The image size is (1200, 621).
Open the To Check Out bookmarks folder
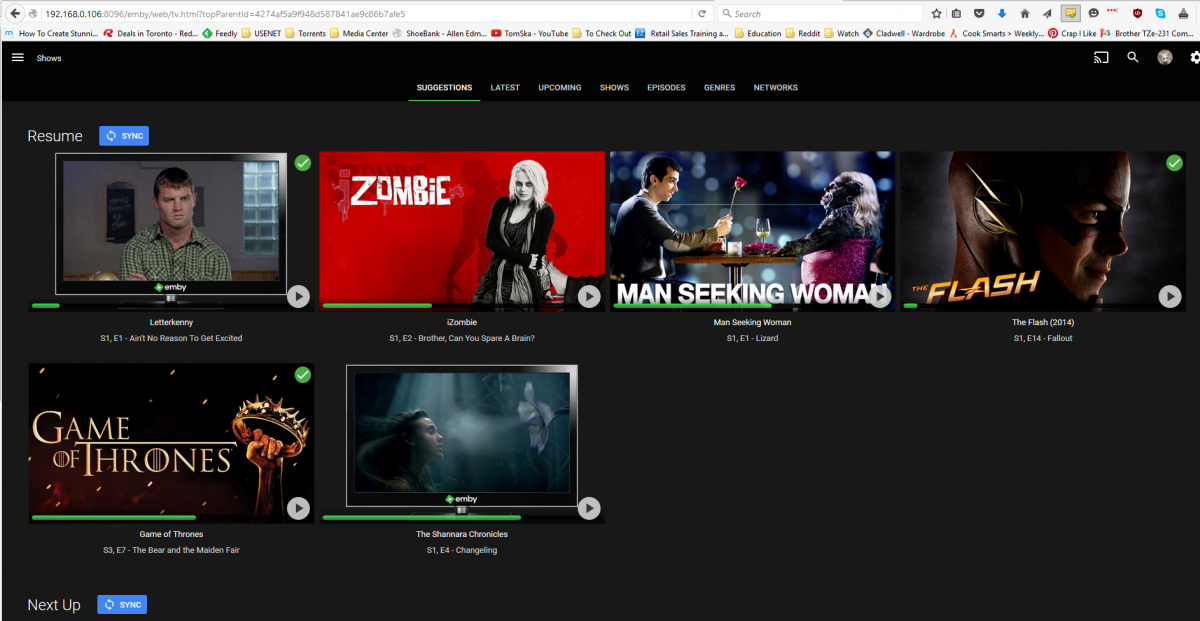601,33
